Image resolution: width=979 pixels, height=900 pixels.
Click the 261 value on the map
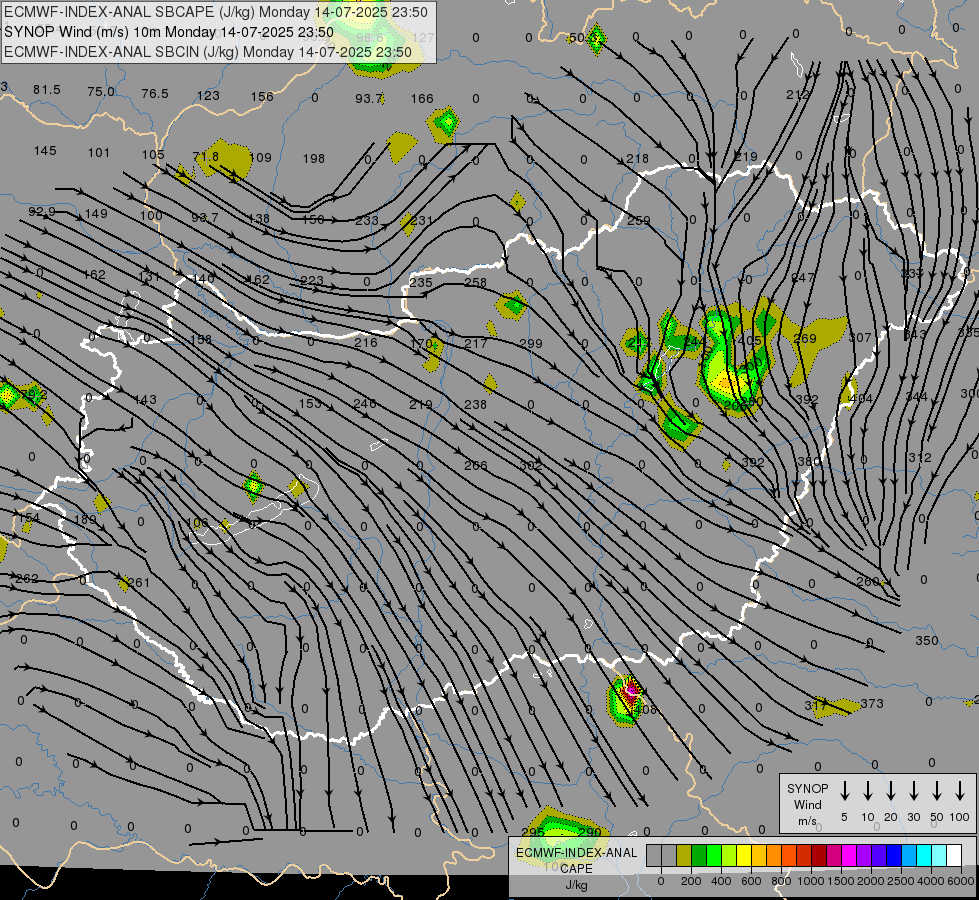[x=138, y=583]
